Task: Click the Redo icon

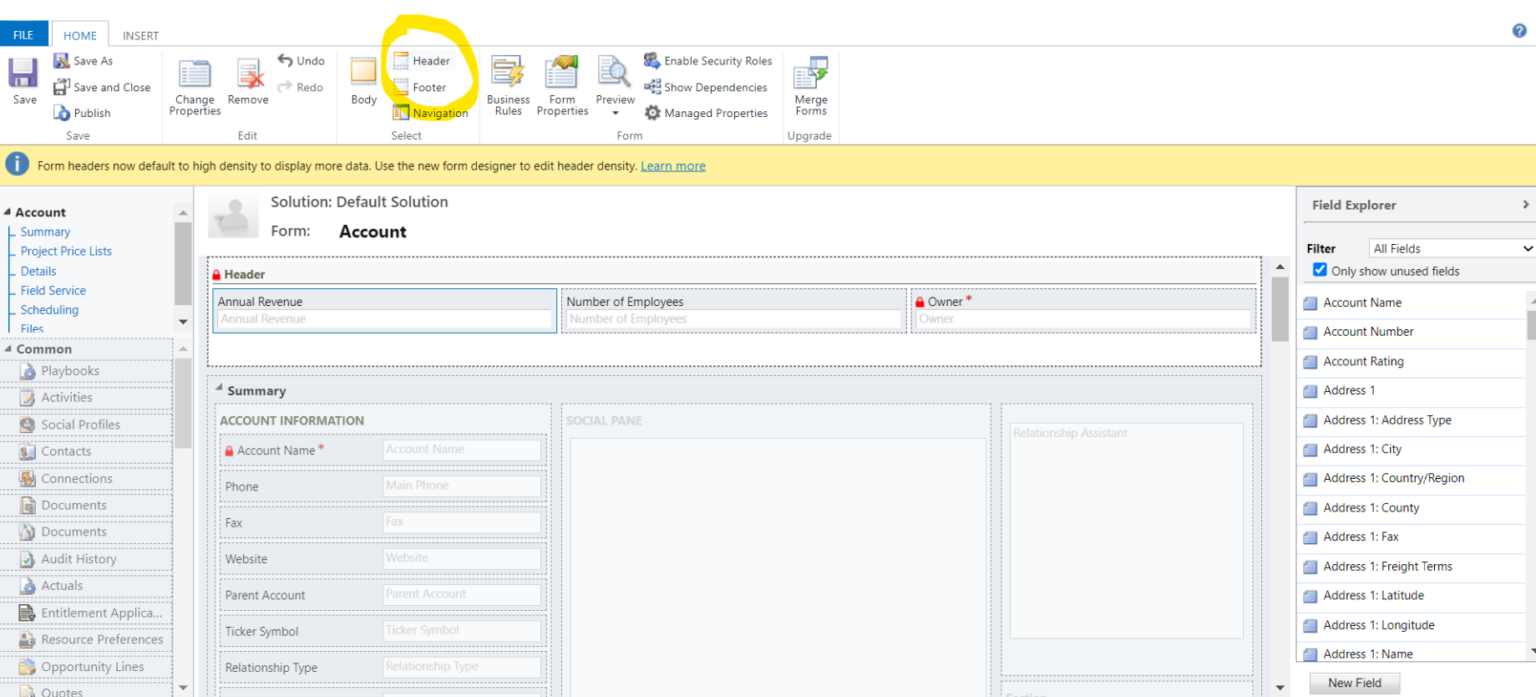Action: (x=299, y=86)
